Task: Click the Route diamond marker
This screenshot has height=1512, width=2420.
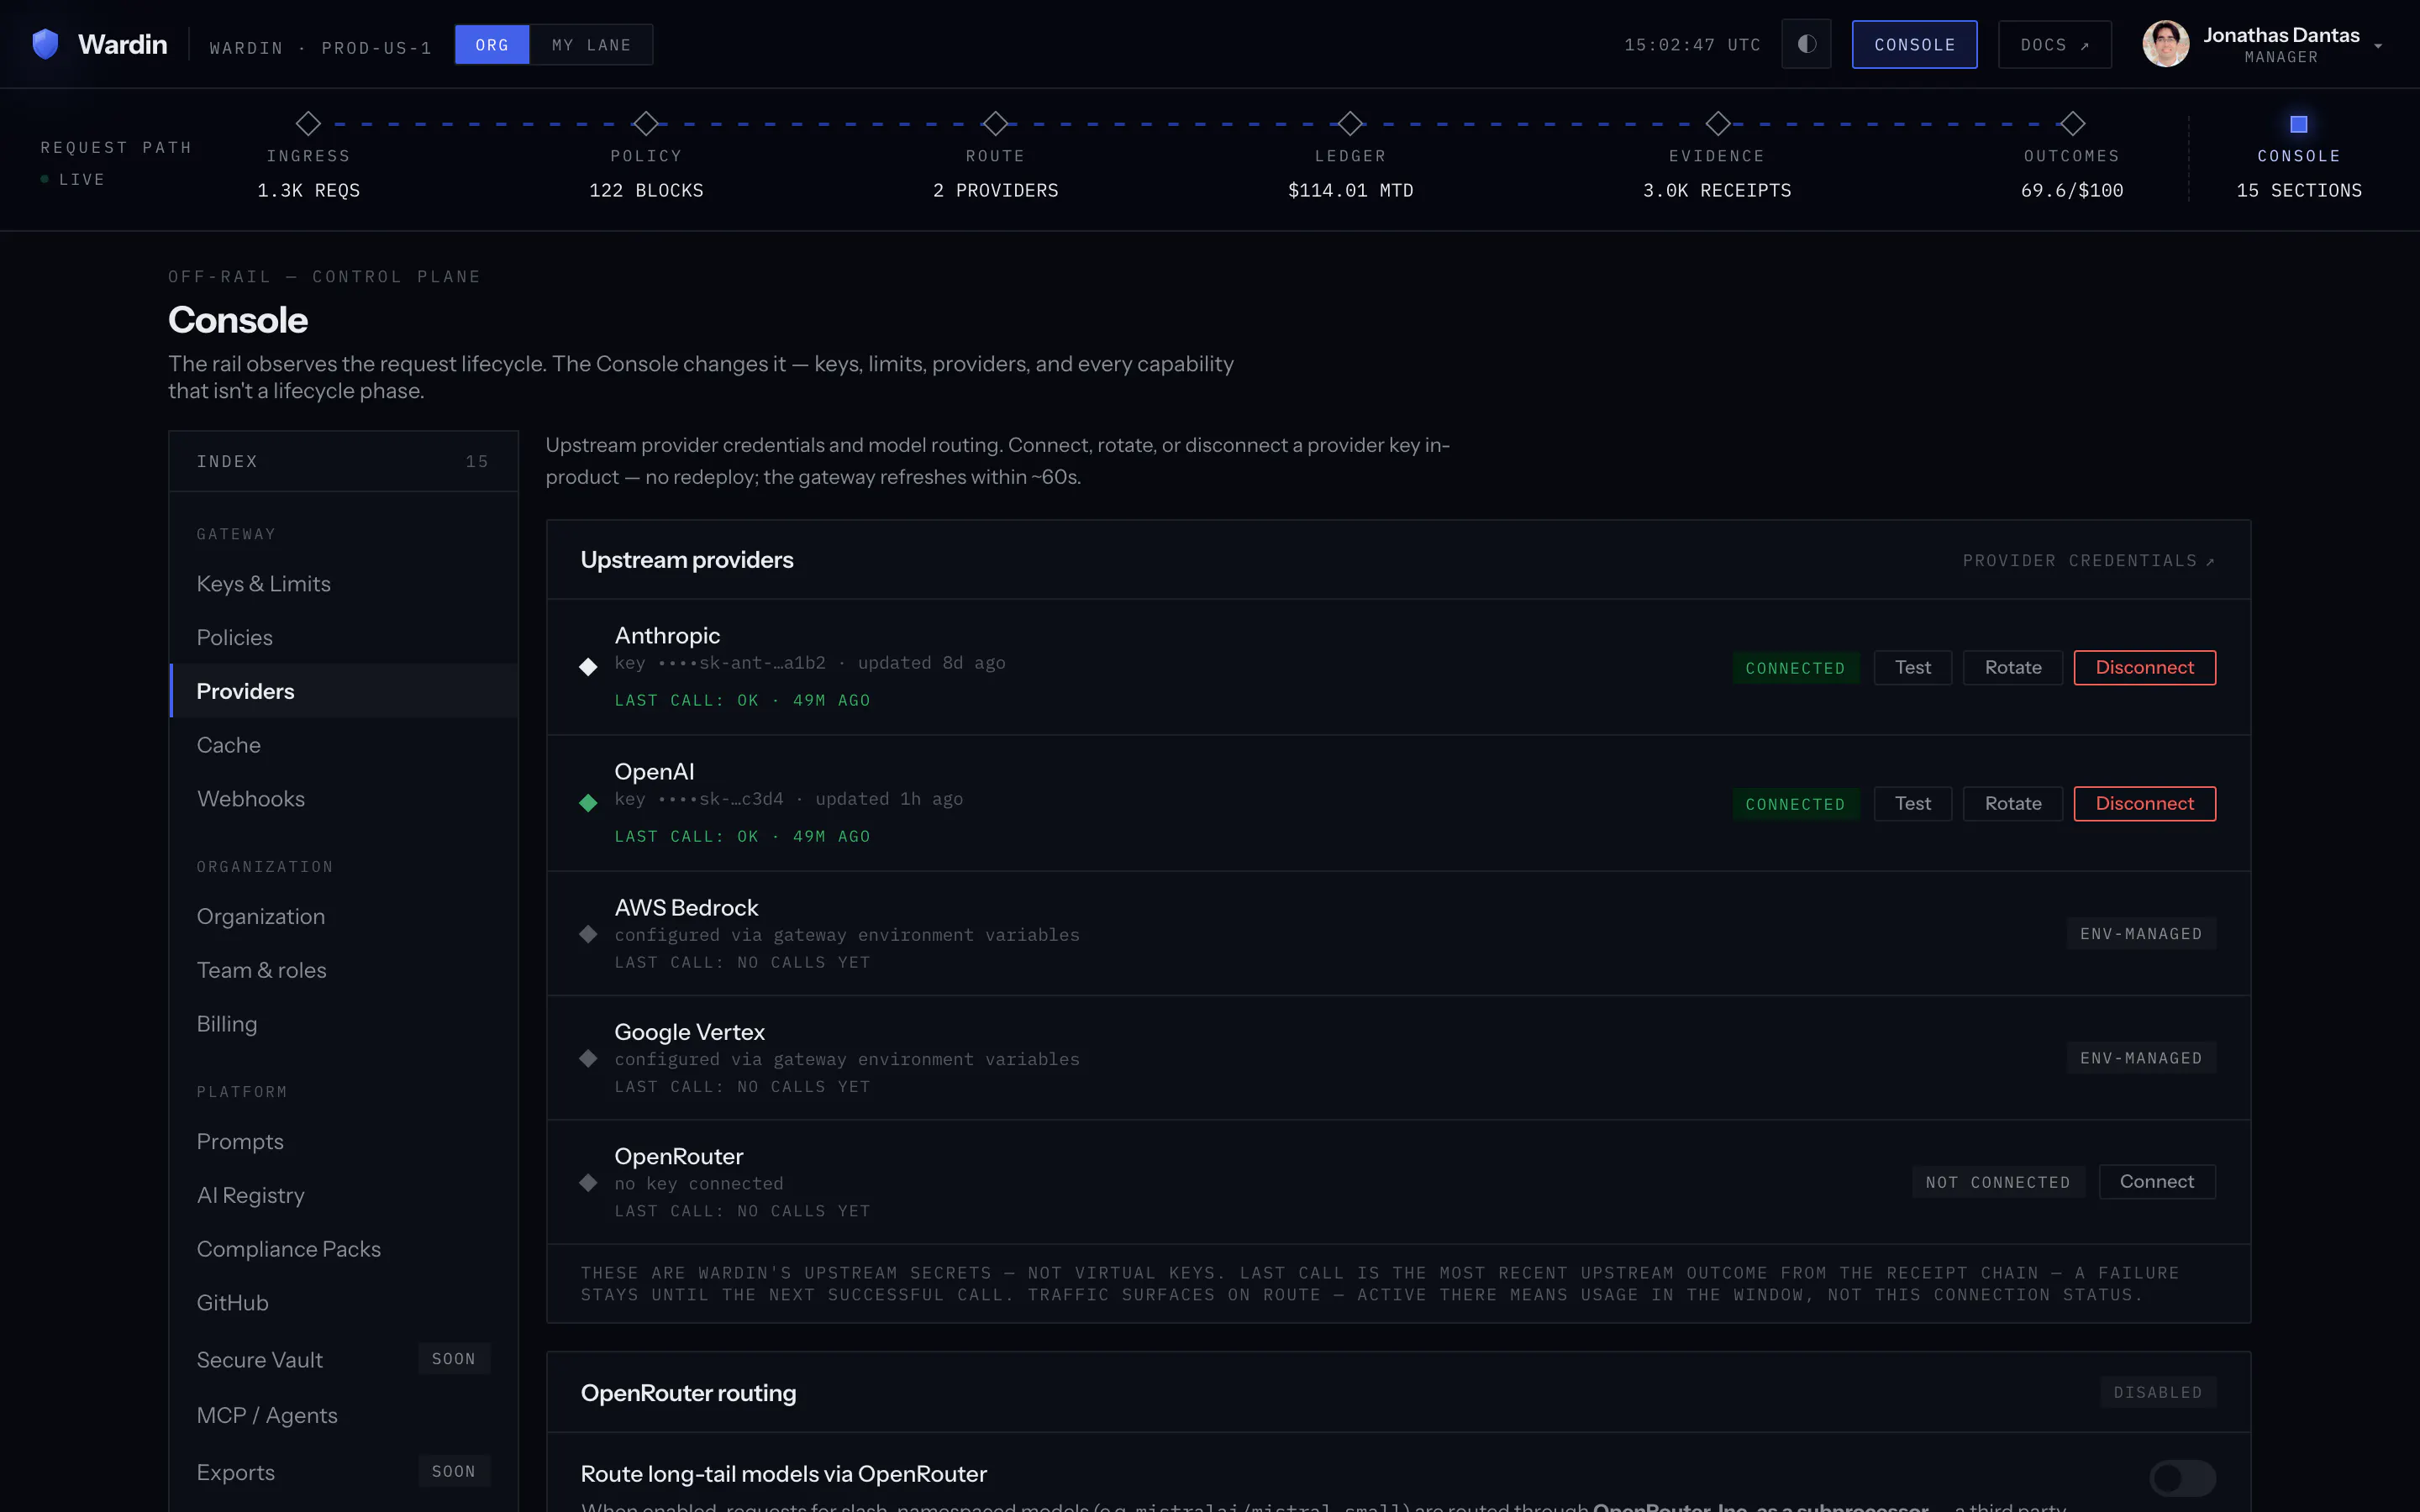Action: (x=995, y=124)
